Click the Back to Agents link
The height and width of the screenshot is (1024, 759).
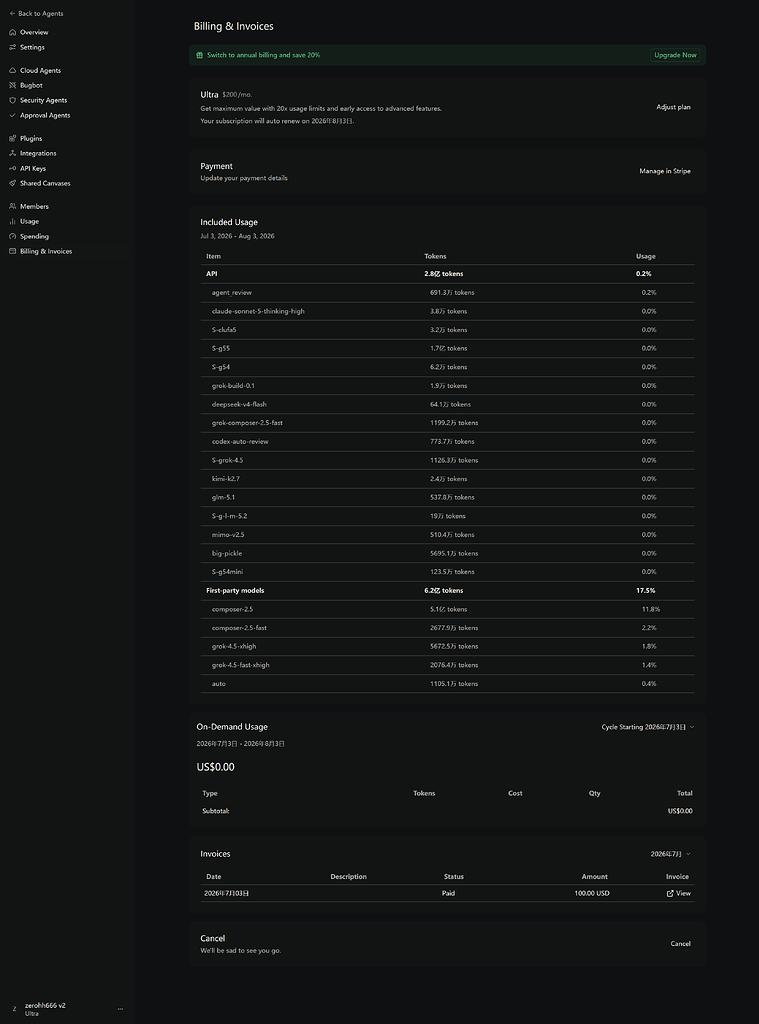click(x=37, y=14)
